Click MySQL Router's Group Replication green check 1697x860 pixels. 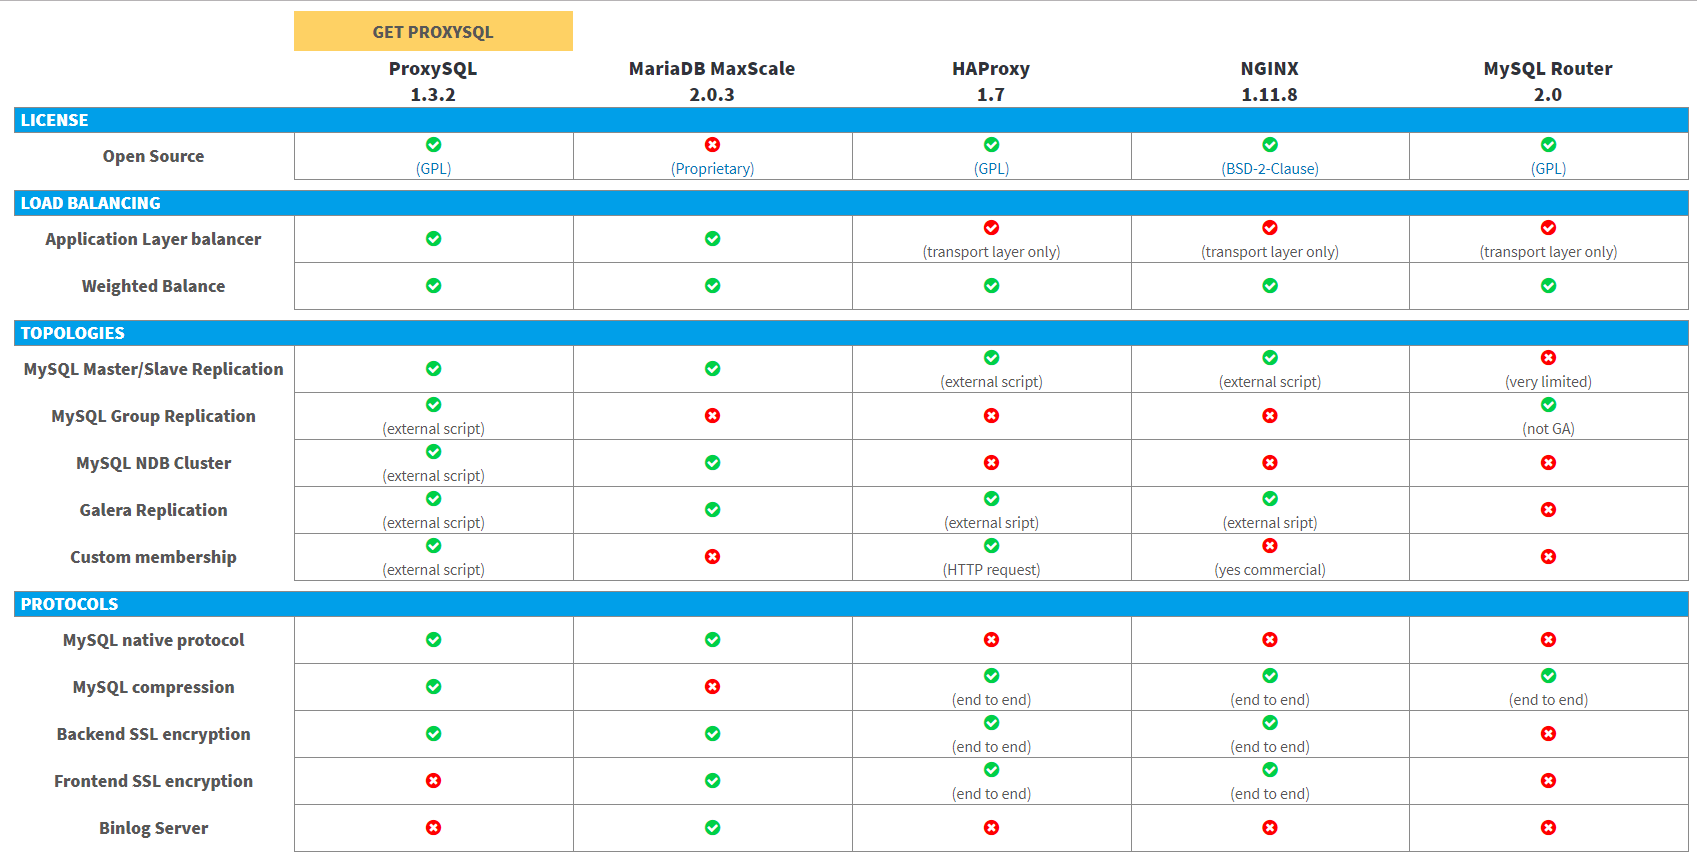(1548, 405)
